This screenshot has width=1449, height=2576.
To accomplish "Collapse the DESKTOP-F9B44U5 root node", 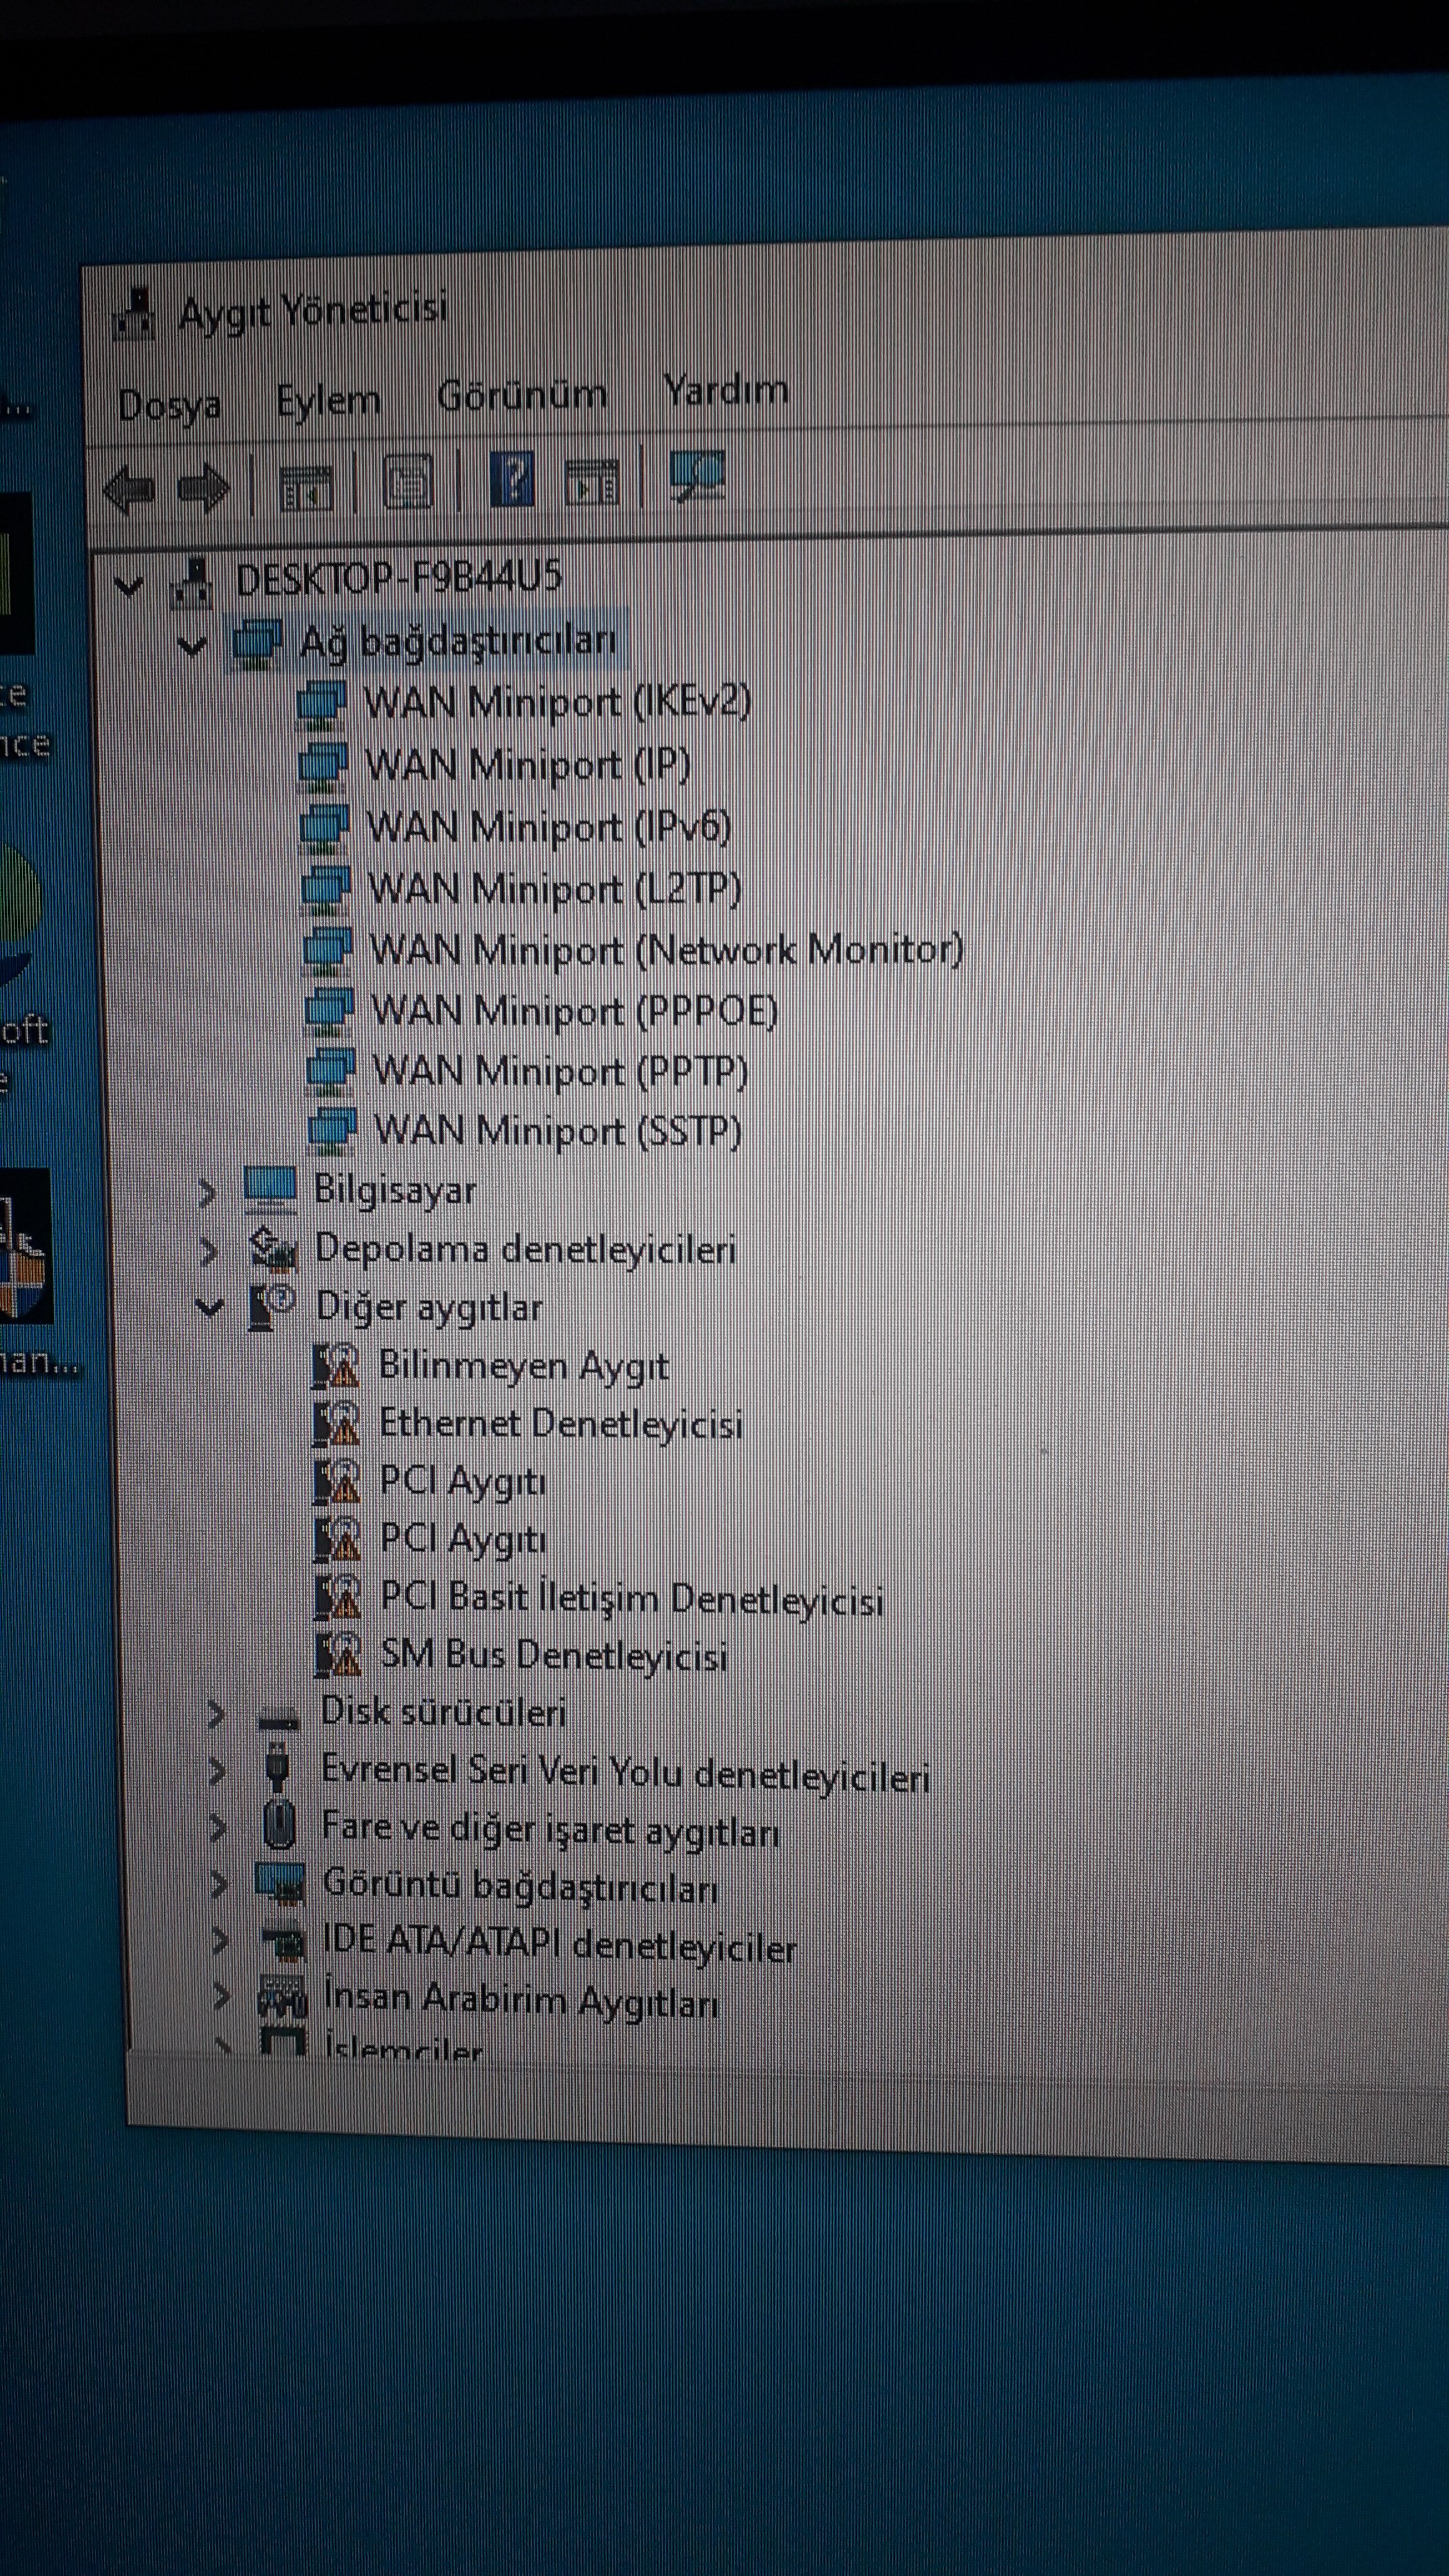I will point(128,585).
